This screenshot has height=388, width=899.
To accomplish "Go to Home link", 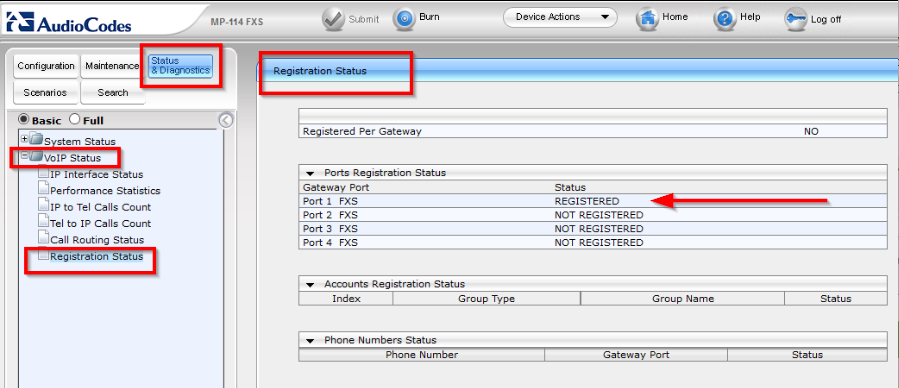I will point(675,17).
